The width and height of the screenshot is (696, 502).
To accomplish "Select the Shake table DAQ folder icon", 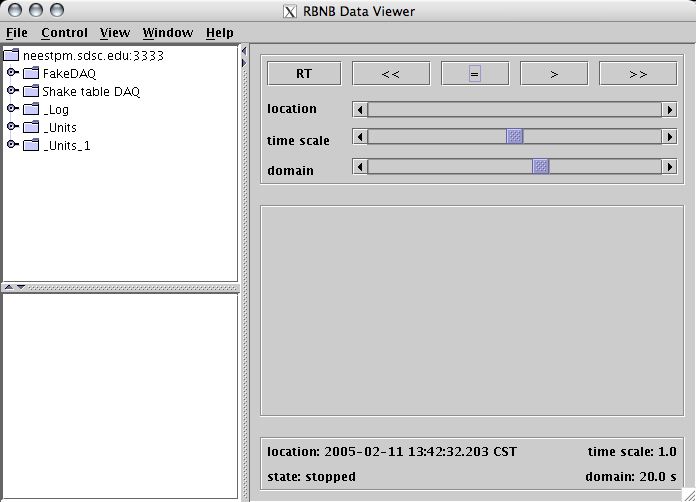I will click(31, 91).
